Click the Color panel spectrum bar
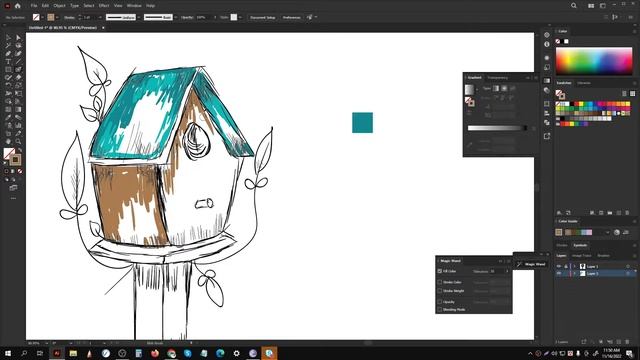Image resolution: width=640 pixels, height=360 pixels. 594,61
